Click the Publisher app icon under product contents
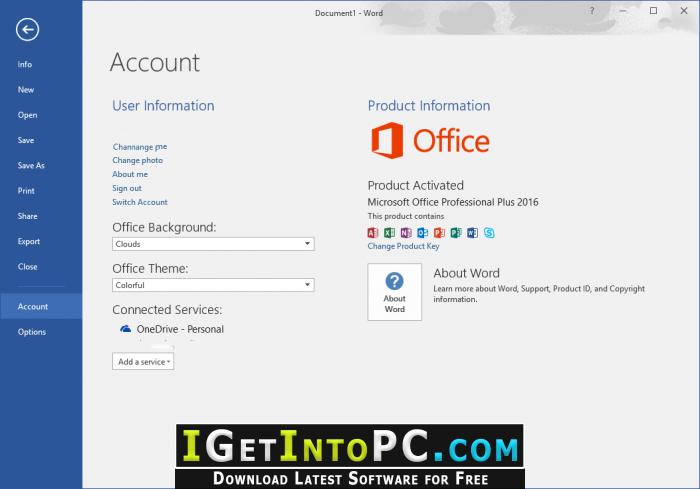700x489 pixels. pos(456,233)
